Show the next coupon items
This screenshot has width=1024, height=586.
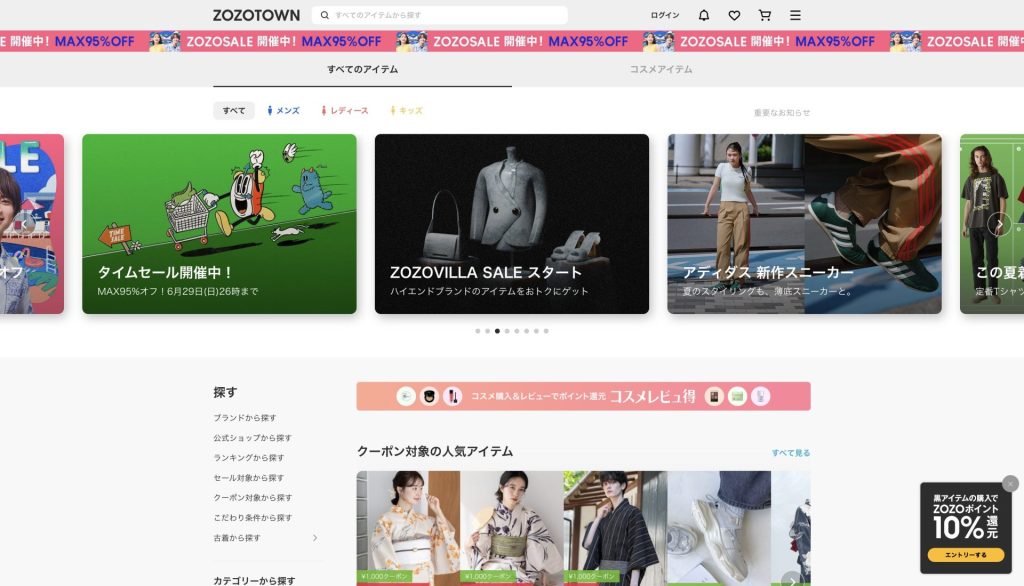792,579
